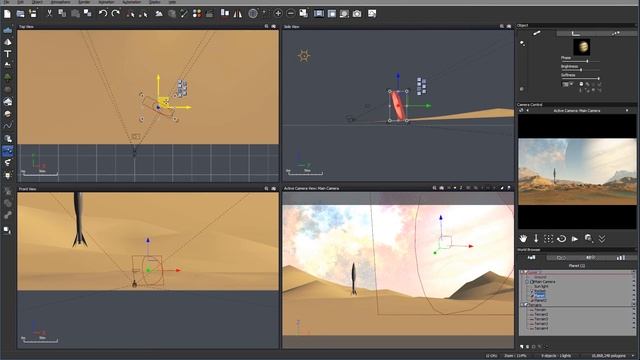
Task: Toggle visibility dot for Sun light row
Action: coord(633,286)
